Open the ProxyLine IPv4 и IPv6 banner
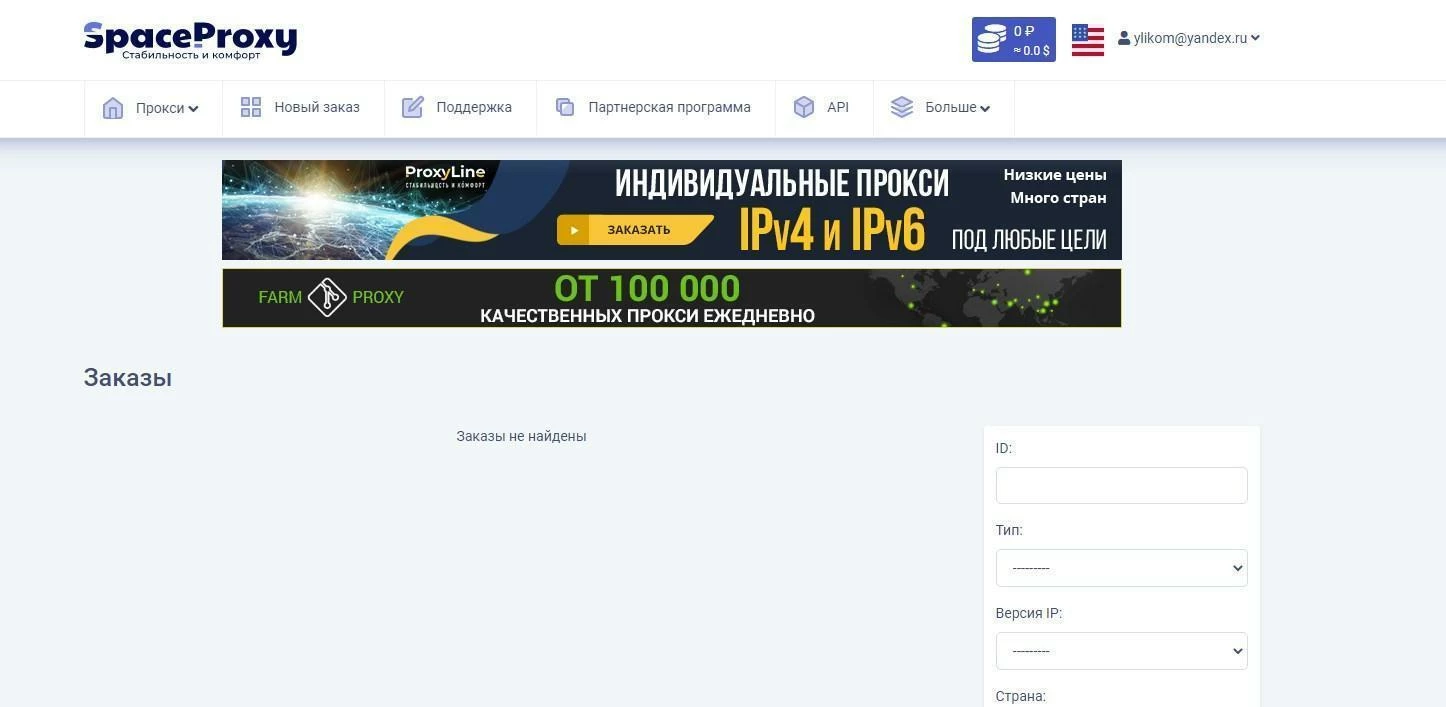The height and width of the screenshot is (707, 1446). coord(672,210)
